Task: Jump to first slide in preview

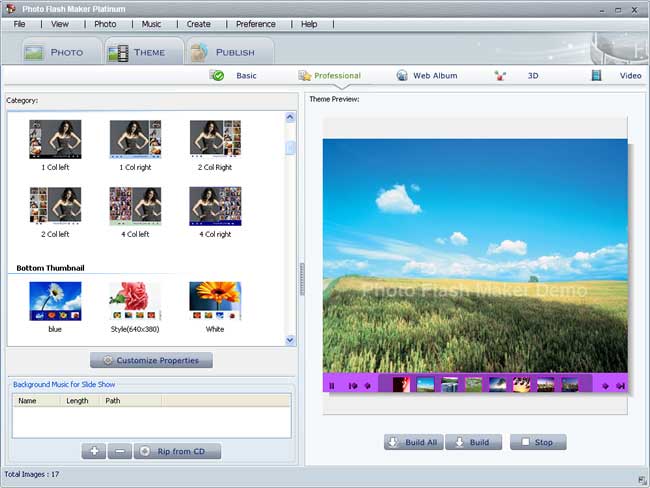Action: coord(352,386)
